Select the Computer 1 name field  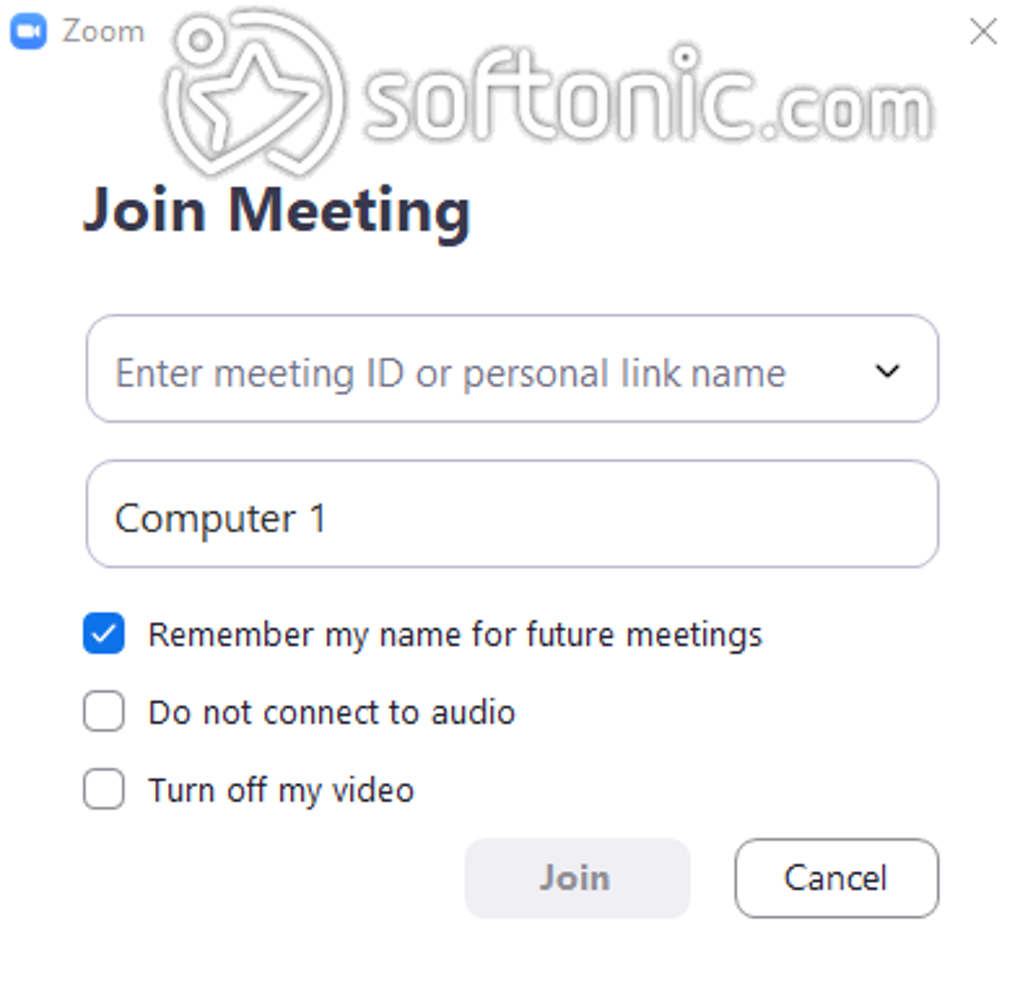coord(512,514)
